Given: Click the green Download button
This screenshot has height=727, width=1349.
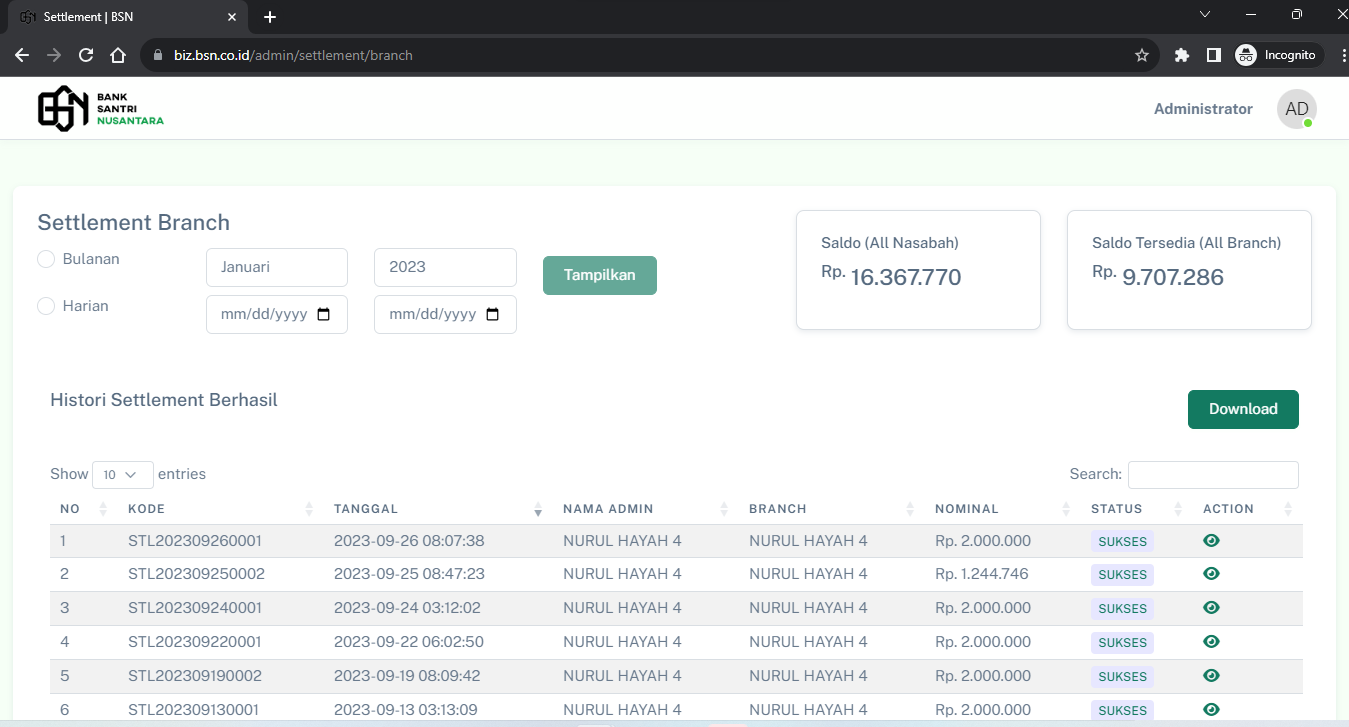Looking at the screenshot, I should tap(1242, 409).
